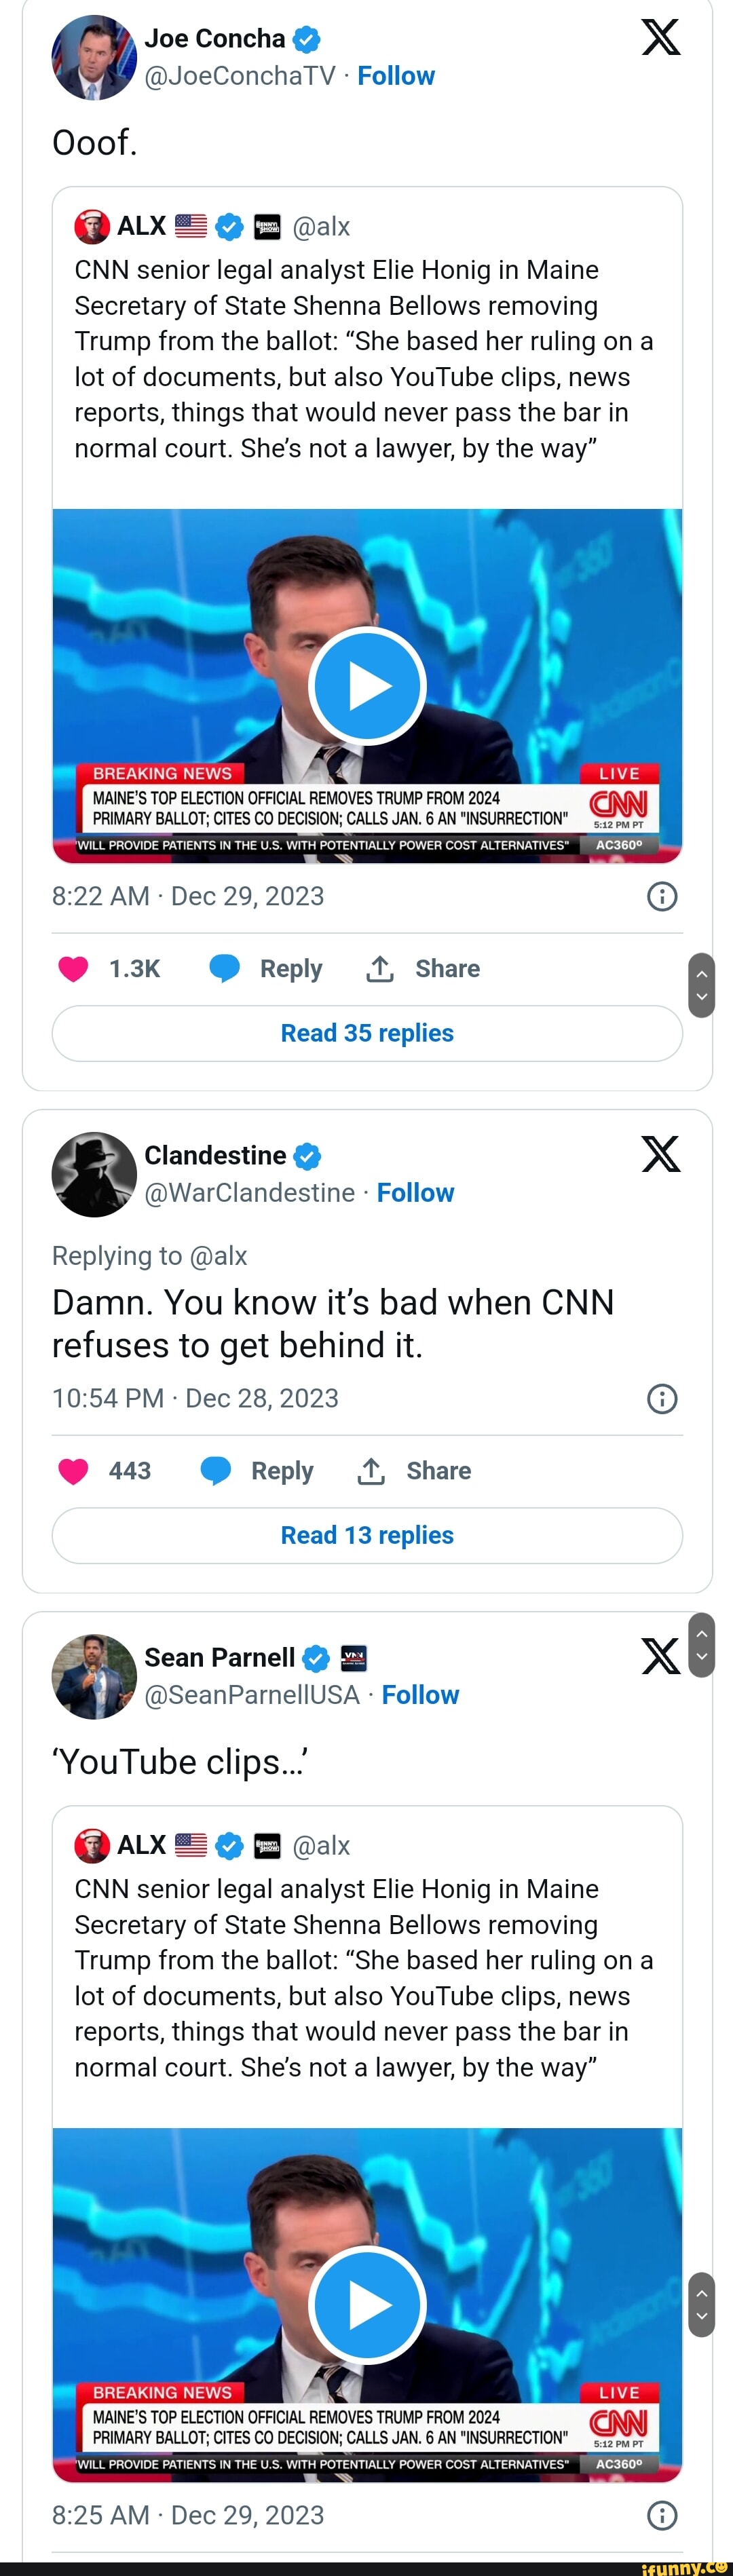The height and width of the screenshot is (2576, 733).
Task: Click the scroll widget beside Joe Concha's Share button
Action: (701, 985)
